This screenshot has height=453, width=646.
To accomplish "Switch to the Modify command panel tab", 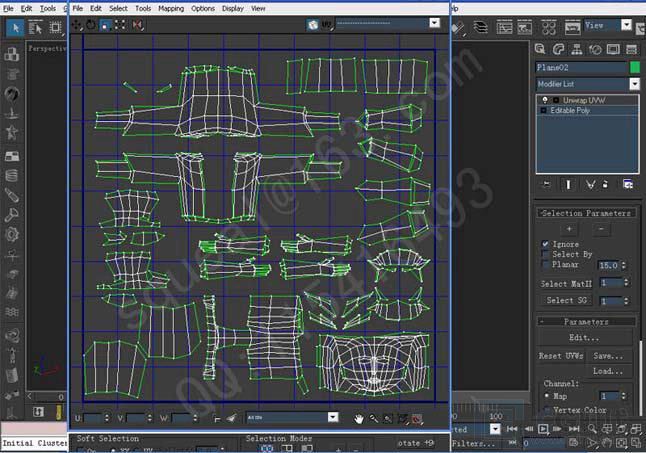I will click(x=558, y=49).
